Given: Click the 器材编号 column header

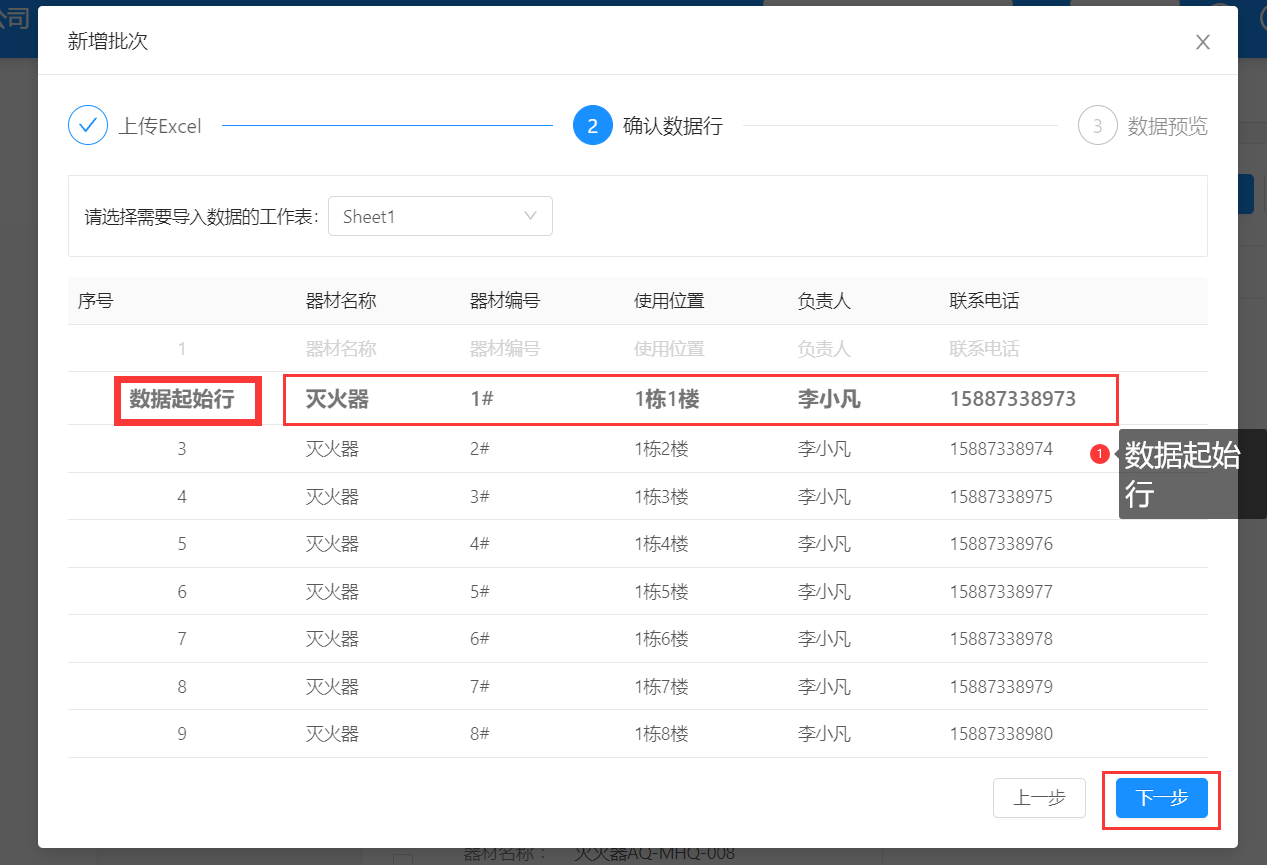Looking at the screenshot, I should click(505, 301).
